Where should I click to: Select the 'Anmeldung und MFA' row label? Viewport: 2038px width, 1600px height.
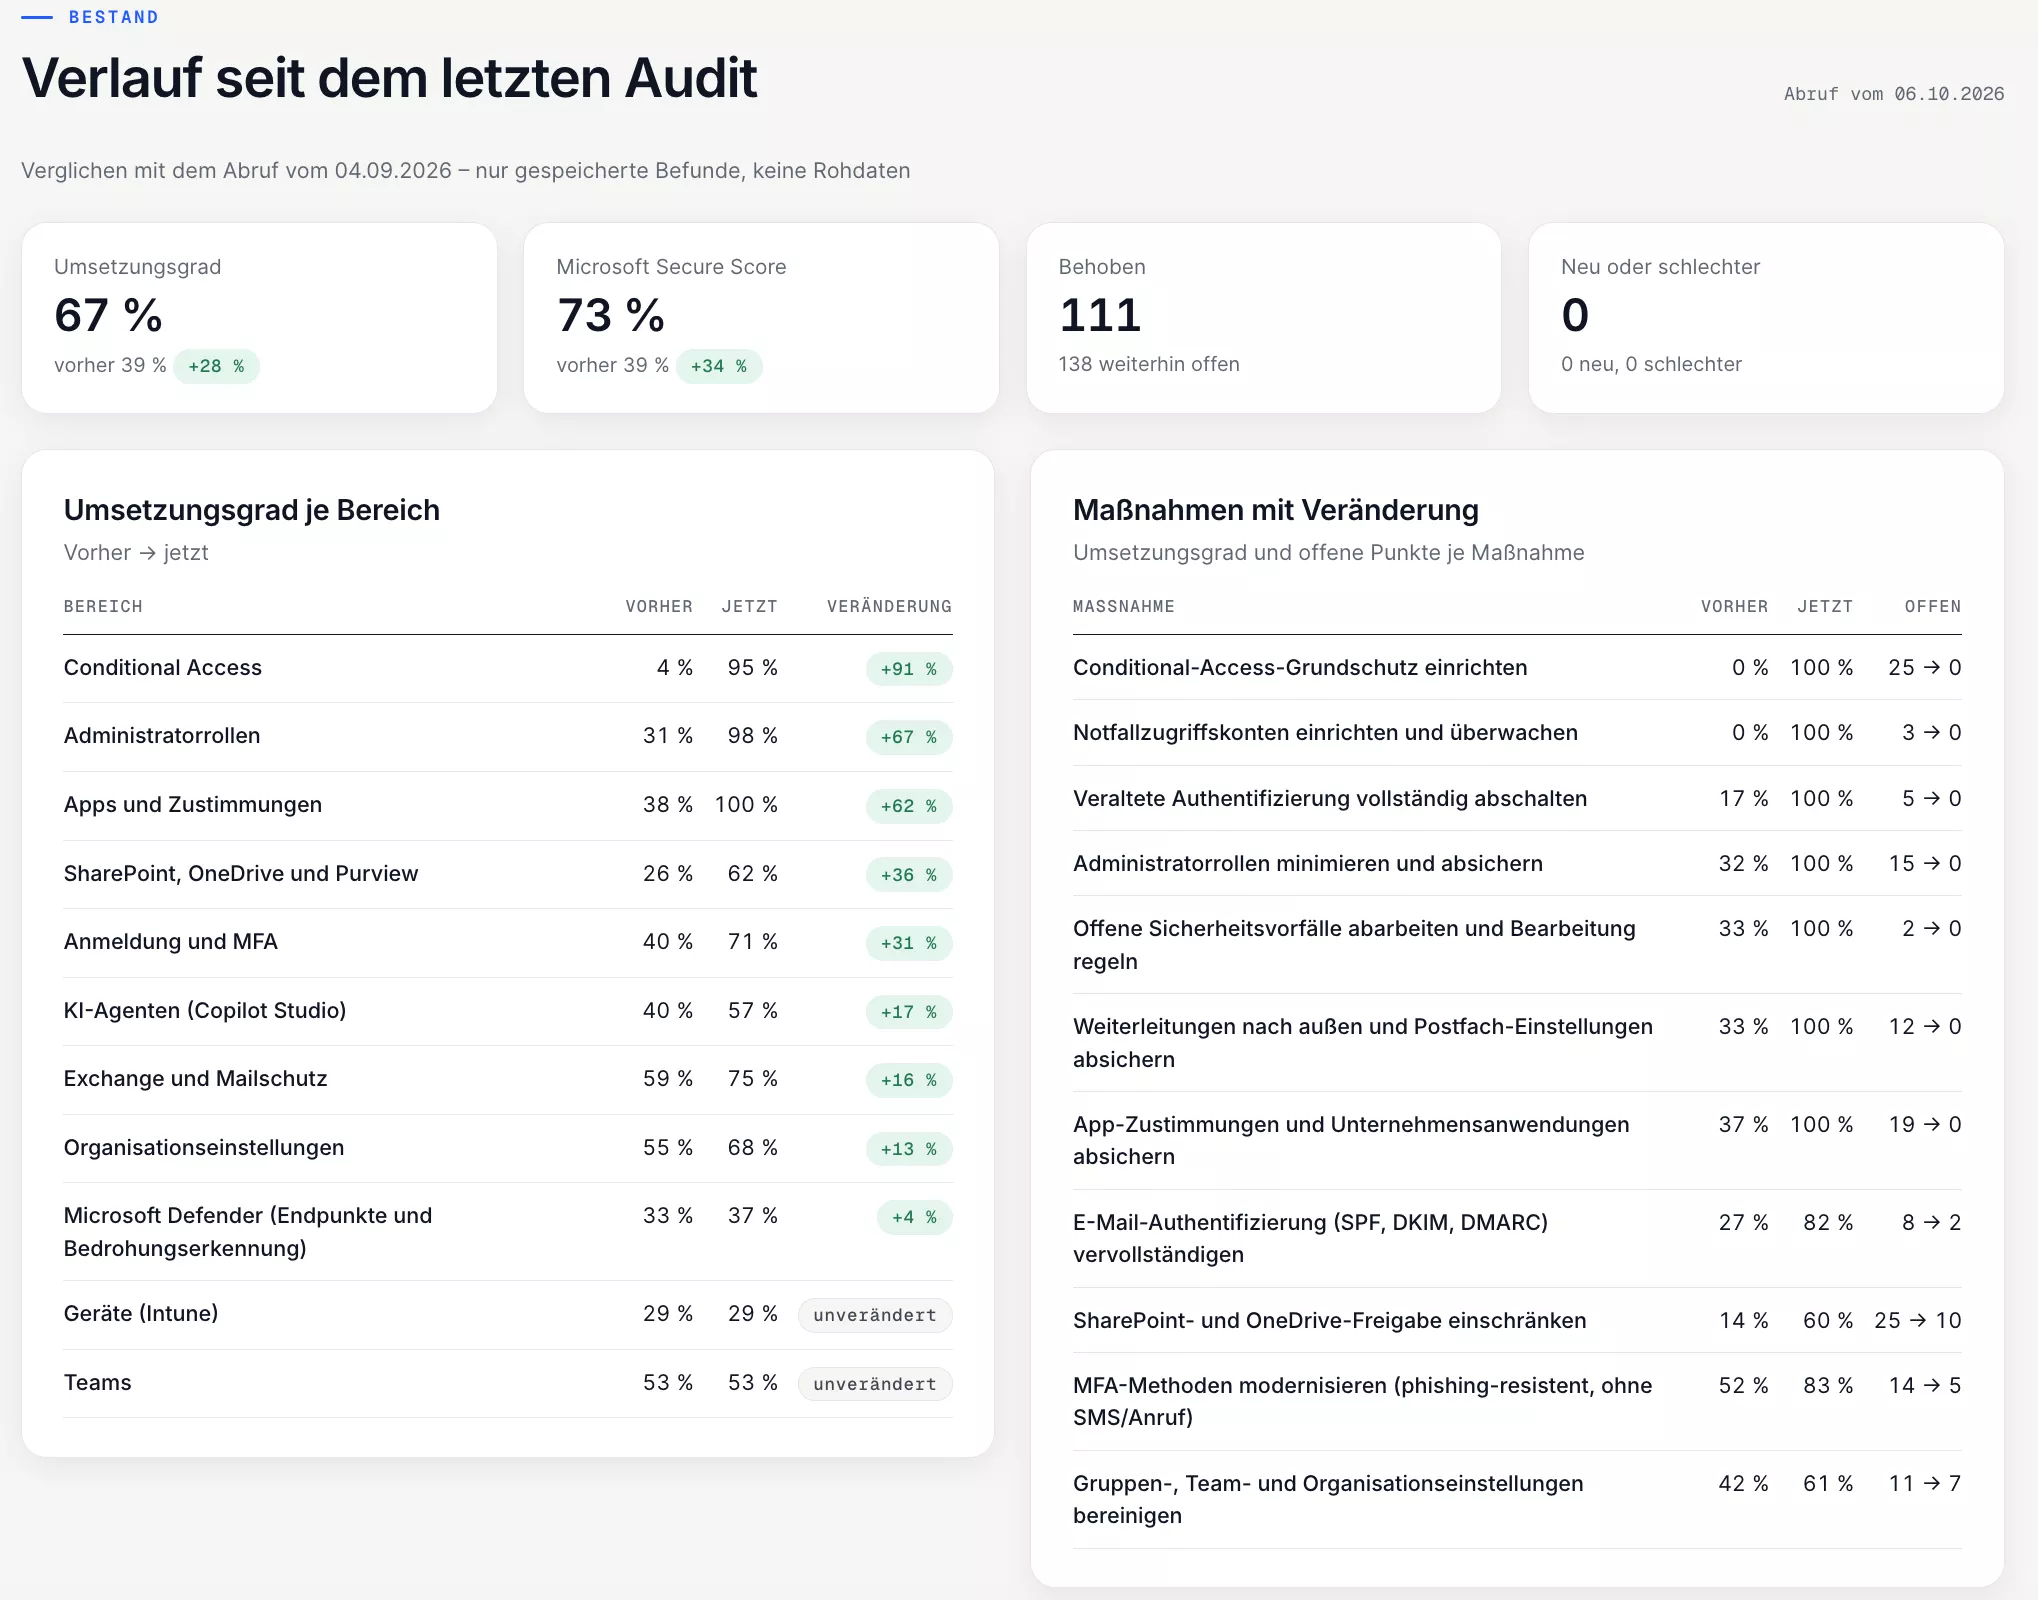tap(171, 941)
